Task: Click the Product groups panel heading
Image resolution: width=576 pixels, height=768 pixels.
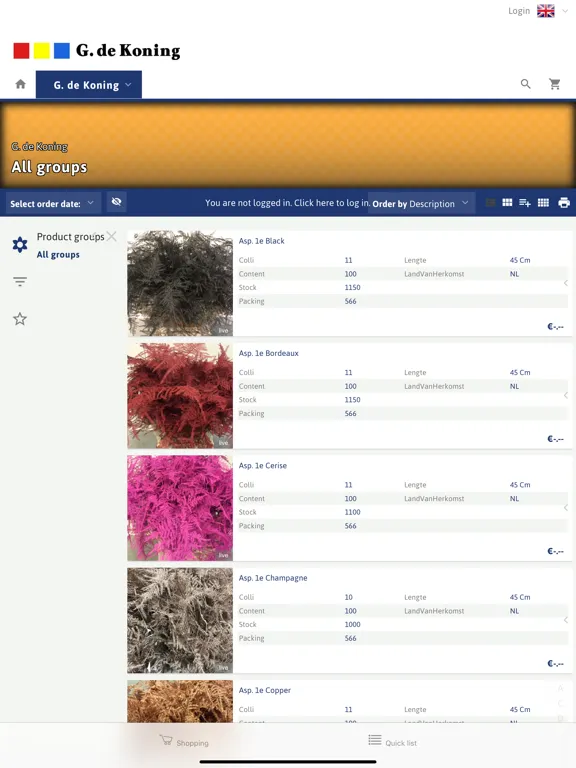Action: (x=71, y=237)
